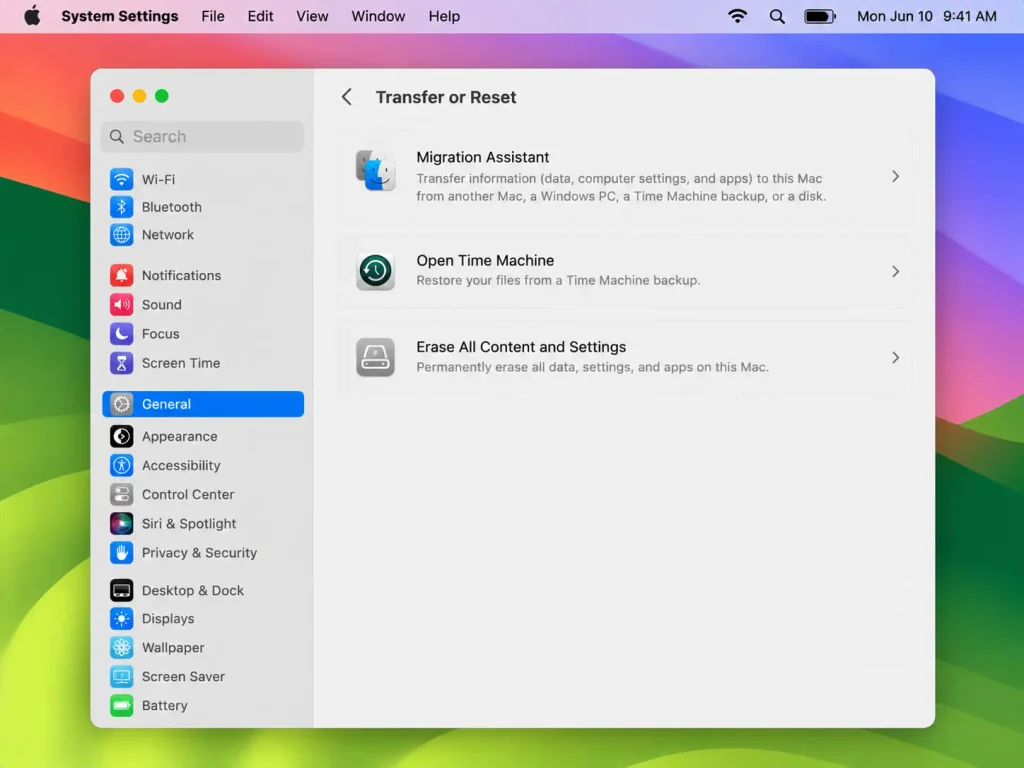
Task: Click the Desktop & Dock icon
Action: tap(121, 590)
